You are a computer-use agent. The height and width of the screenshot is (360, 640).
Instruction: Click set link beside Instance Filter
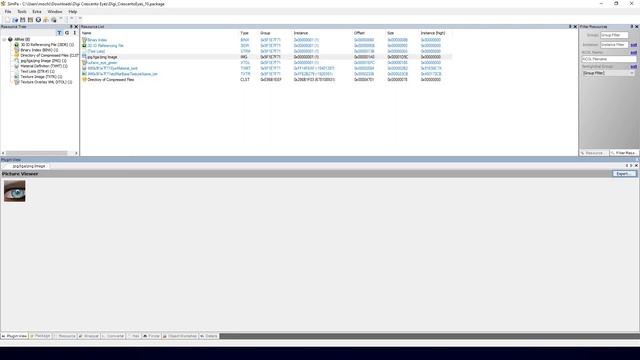[x=633, y=45]
